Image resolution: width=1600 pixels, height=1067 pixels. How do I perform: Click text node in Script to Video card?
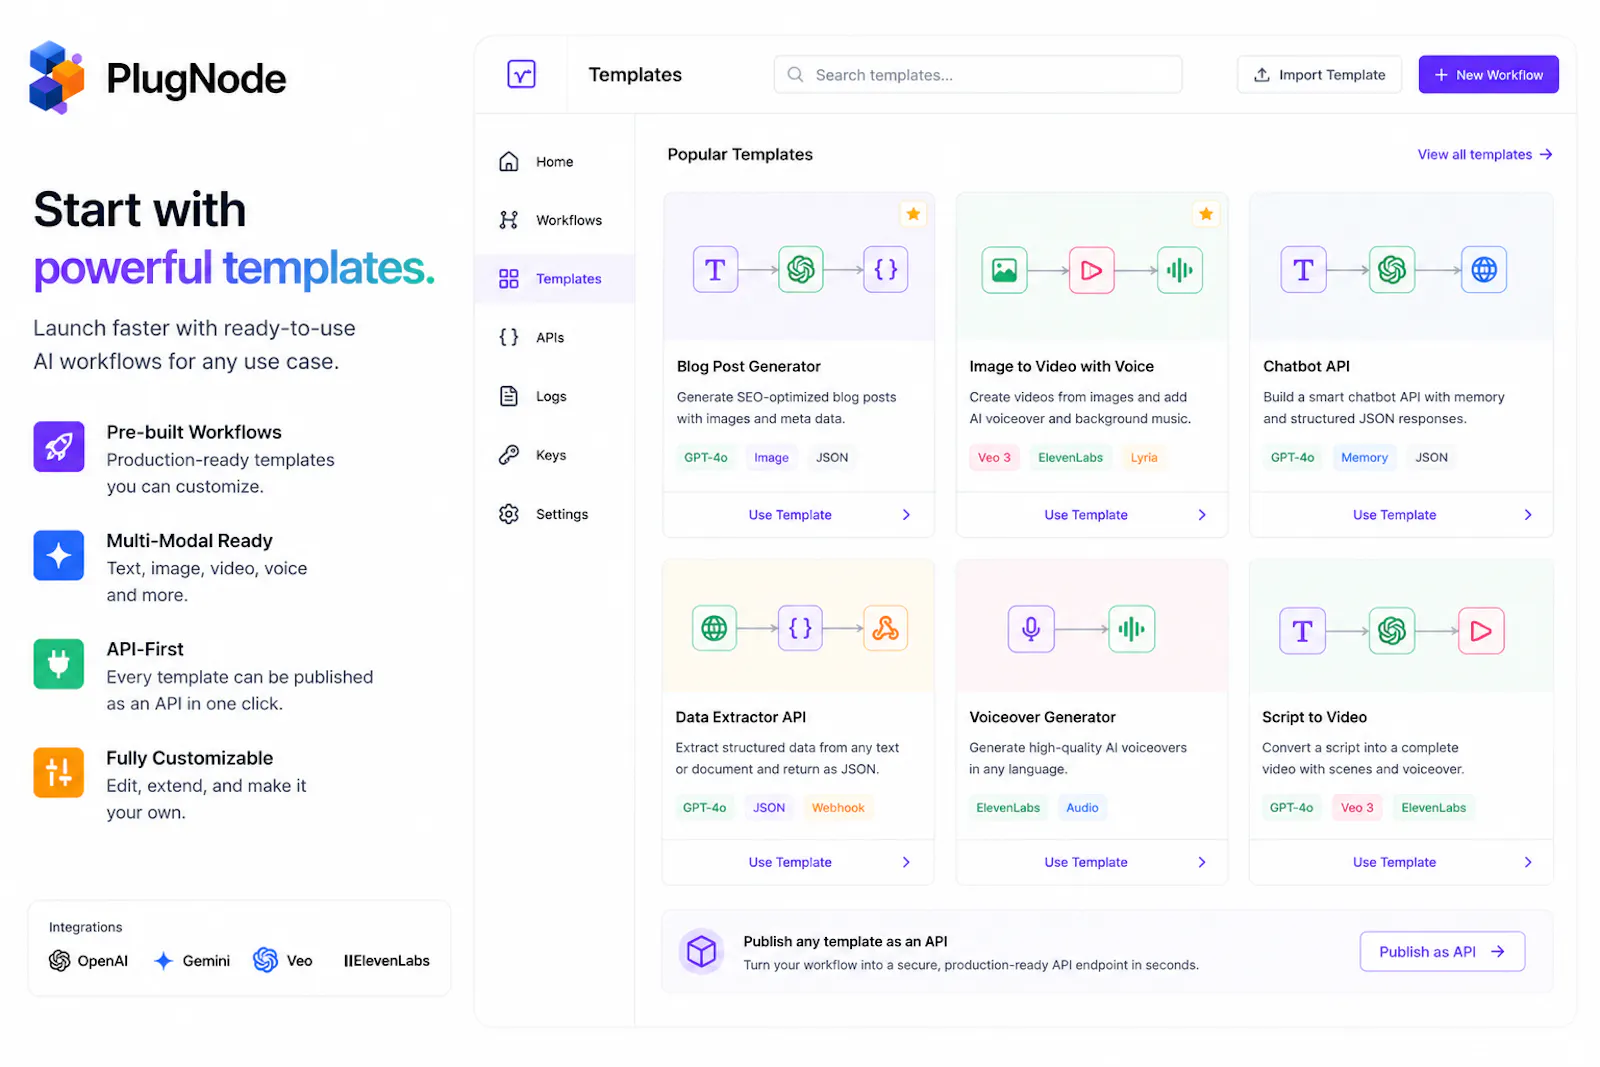1302,631
